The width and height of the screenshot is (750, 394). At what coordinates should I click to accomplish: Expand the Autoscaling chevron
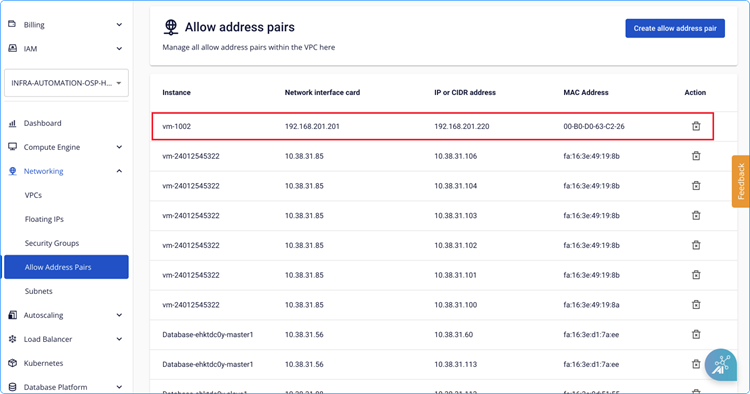119,315
